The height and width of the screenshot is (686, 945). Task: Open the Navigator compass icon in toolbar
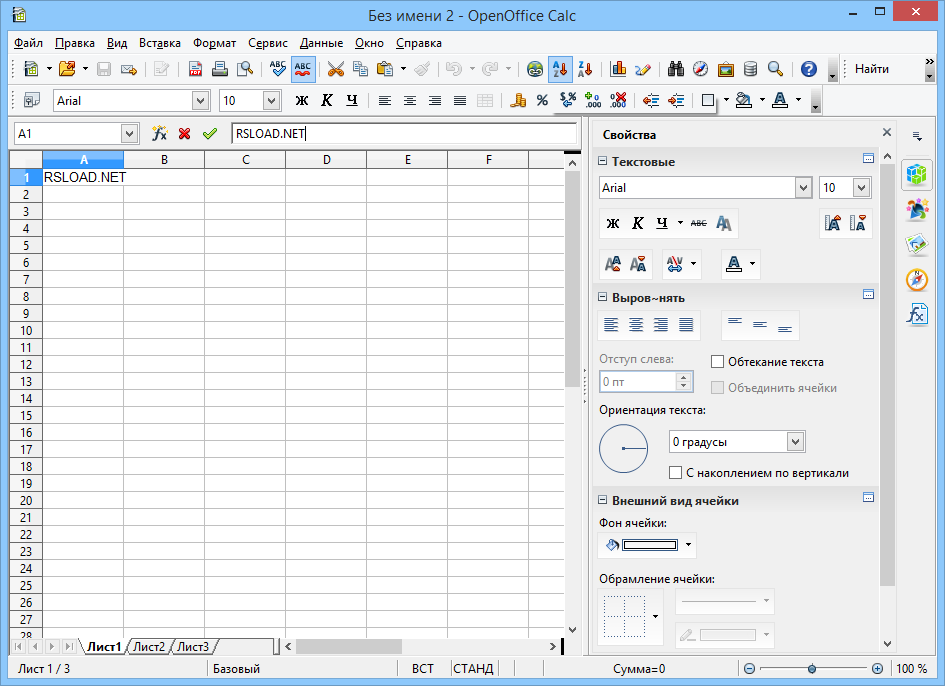click(701, 70)
